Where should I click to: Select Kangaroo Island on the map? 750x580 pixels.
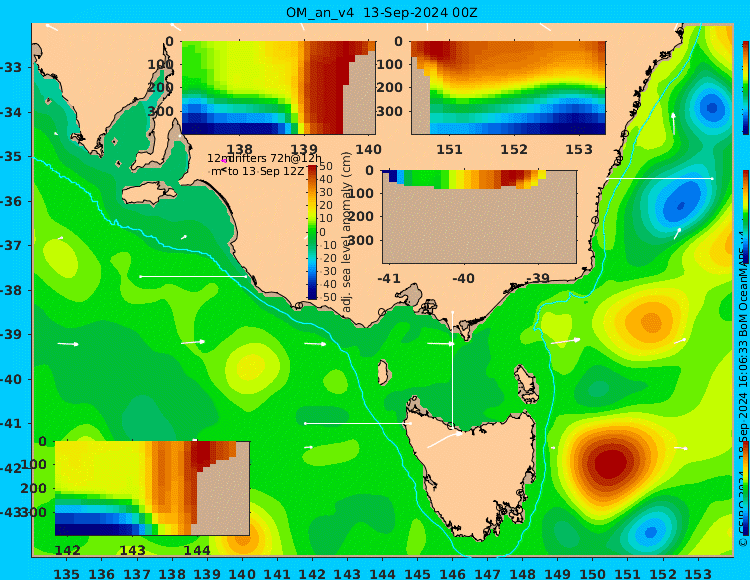click(149, 194)
